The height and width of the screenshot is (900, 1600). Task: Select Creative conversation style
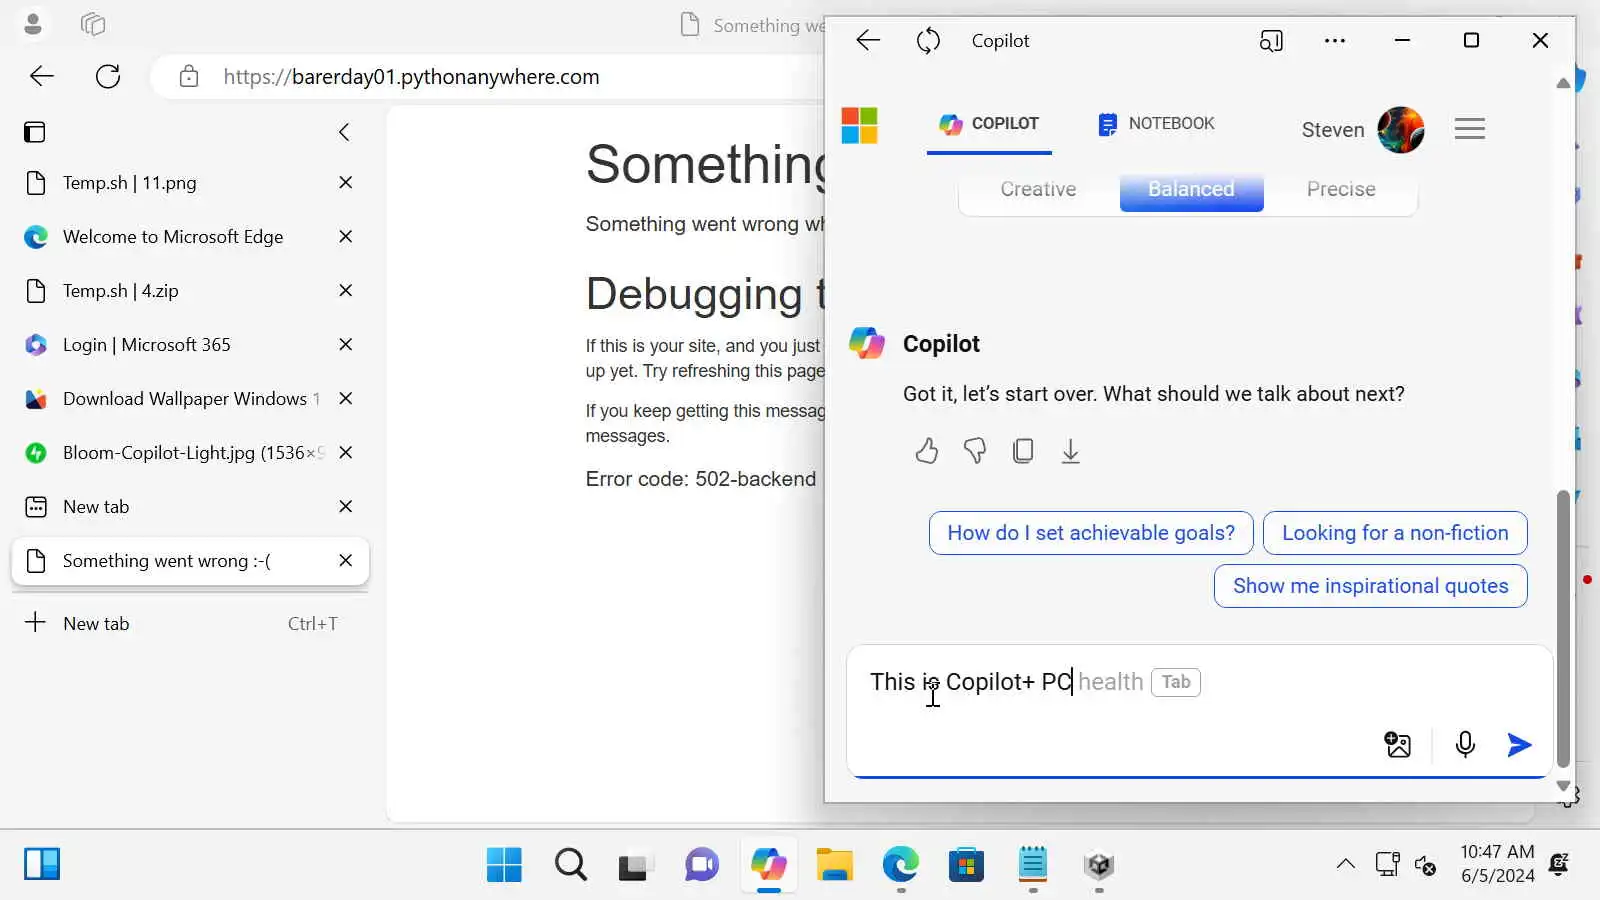click(x=1038, y=189)
